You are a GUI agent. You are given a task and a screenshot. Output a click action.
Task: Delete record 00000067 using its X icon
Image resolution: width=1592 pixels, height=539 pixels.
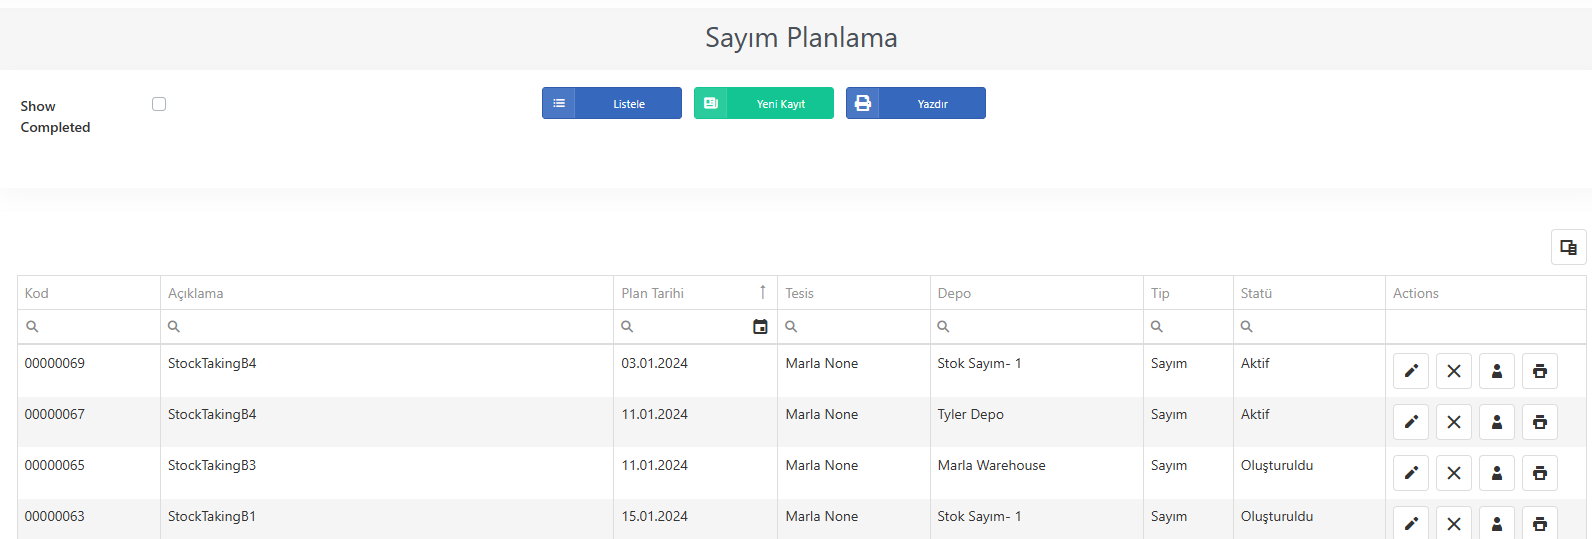click(x=1454, y=422)
